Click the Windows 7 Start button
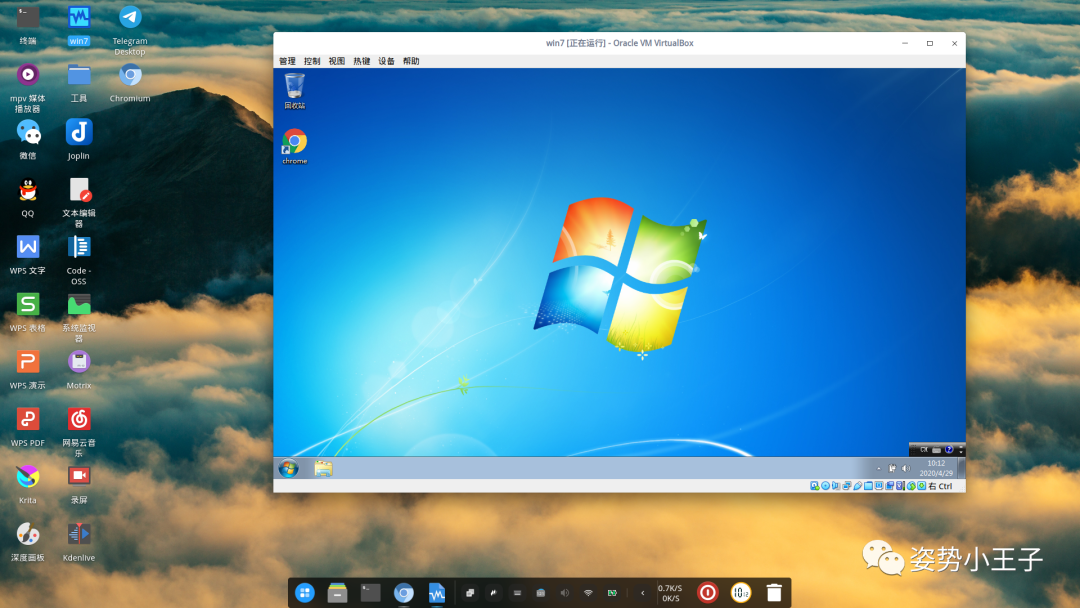The image size is (1080, 608). point(289,468)
